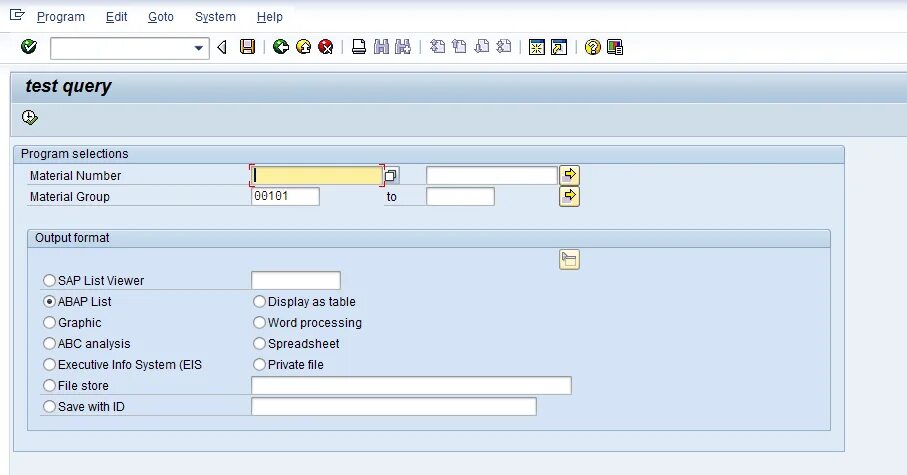Open the yellow Help question mark icon

coord(592,47)
